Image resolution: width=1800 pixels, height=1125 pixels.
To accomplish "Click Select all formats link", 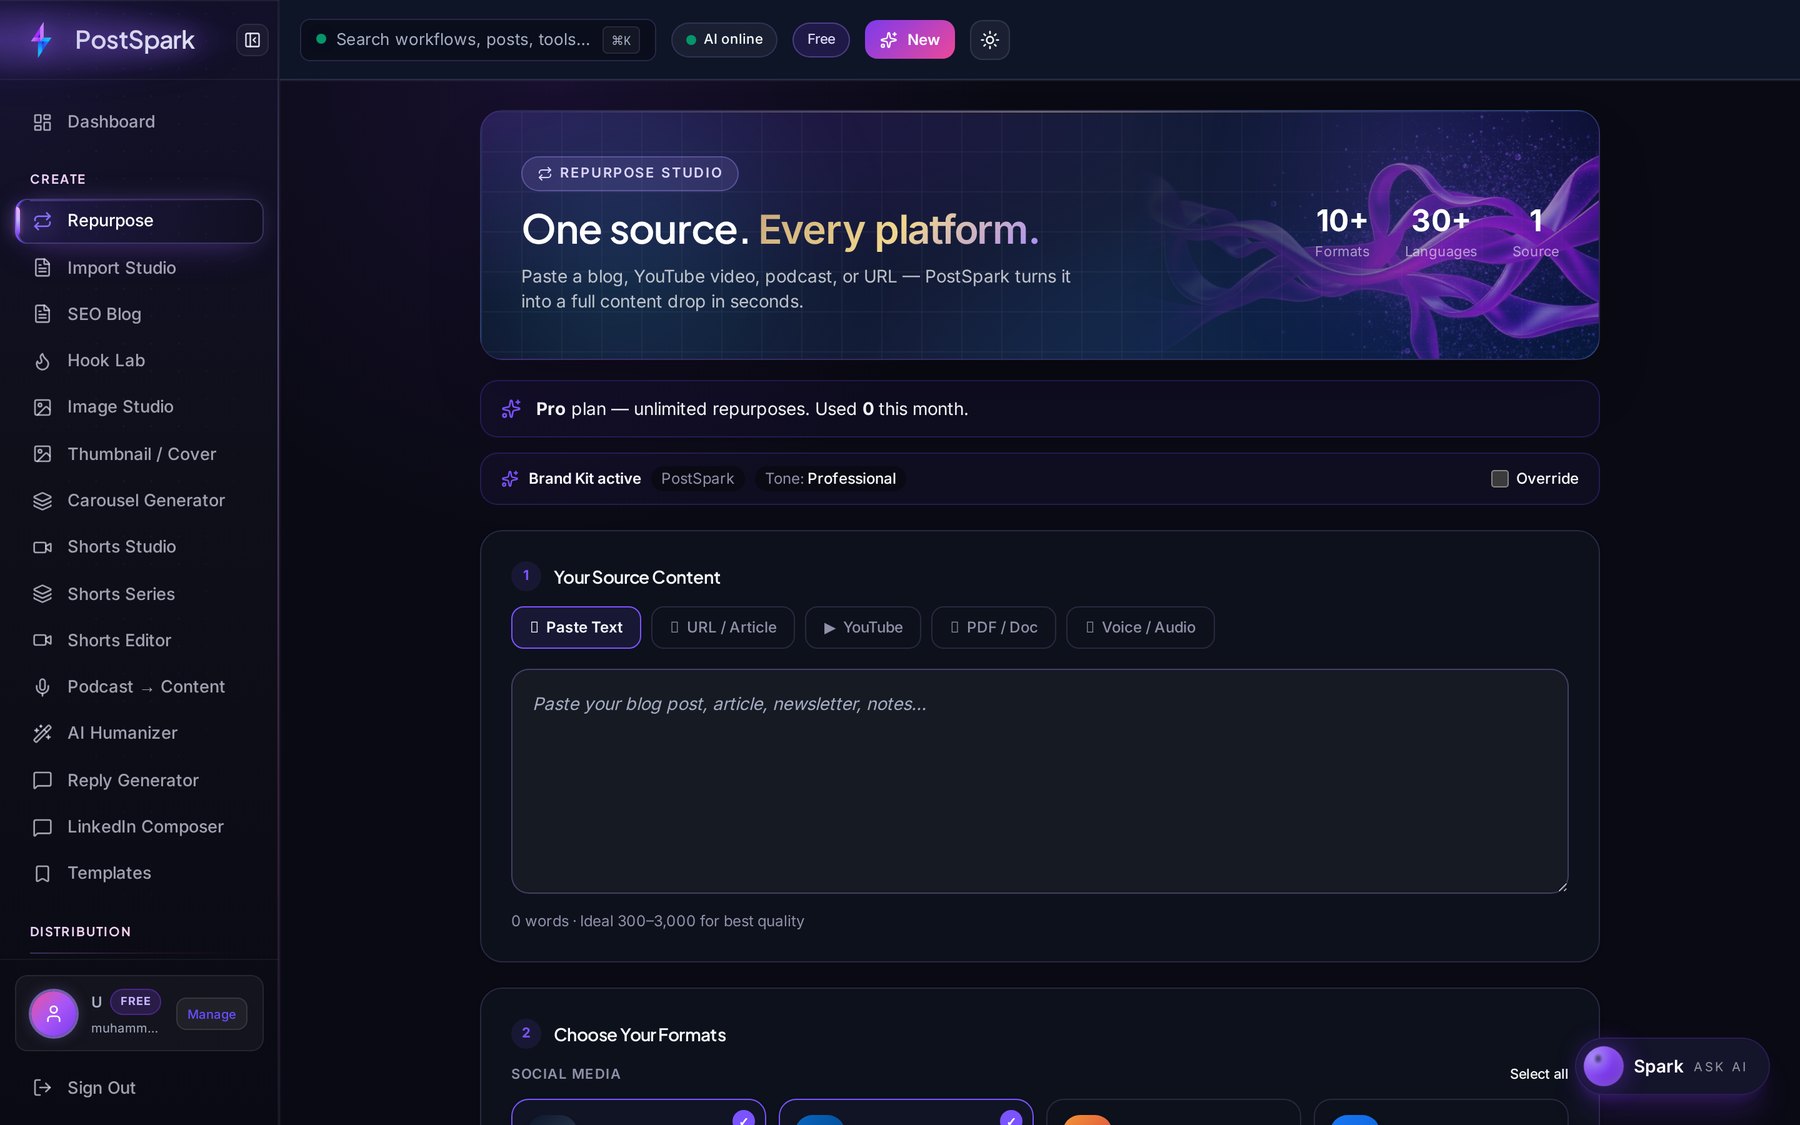I will (1538, 1074).
